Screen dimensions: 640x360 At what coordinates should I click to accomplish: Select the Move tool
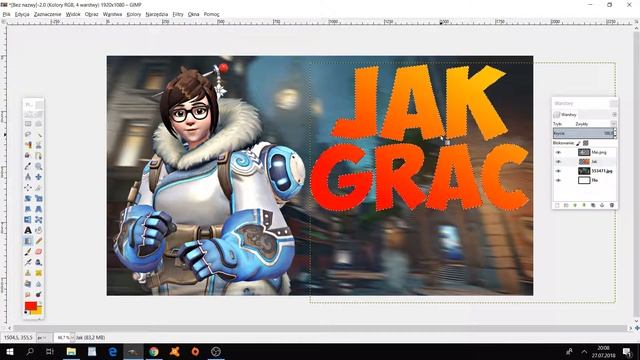(x=38, y=177)
